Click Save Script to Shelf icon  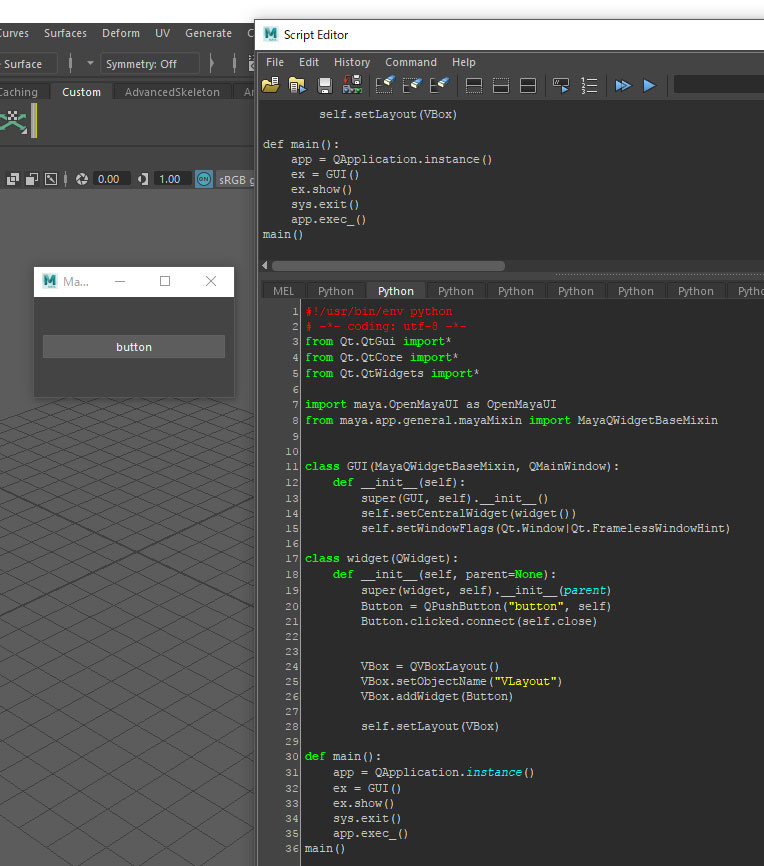[x=351, y=86]
